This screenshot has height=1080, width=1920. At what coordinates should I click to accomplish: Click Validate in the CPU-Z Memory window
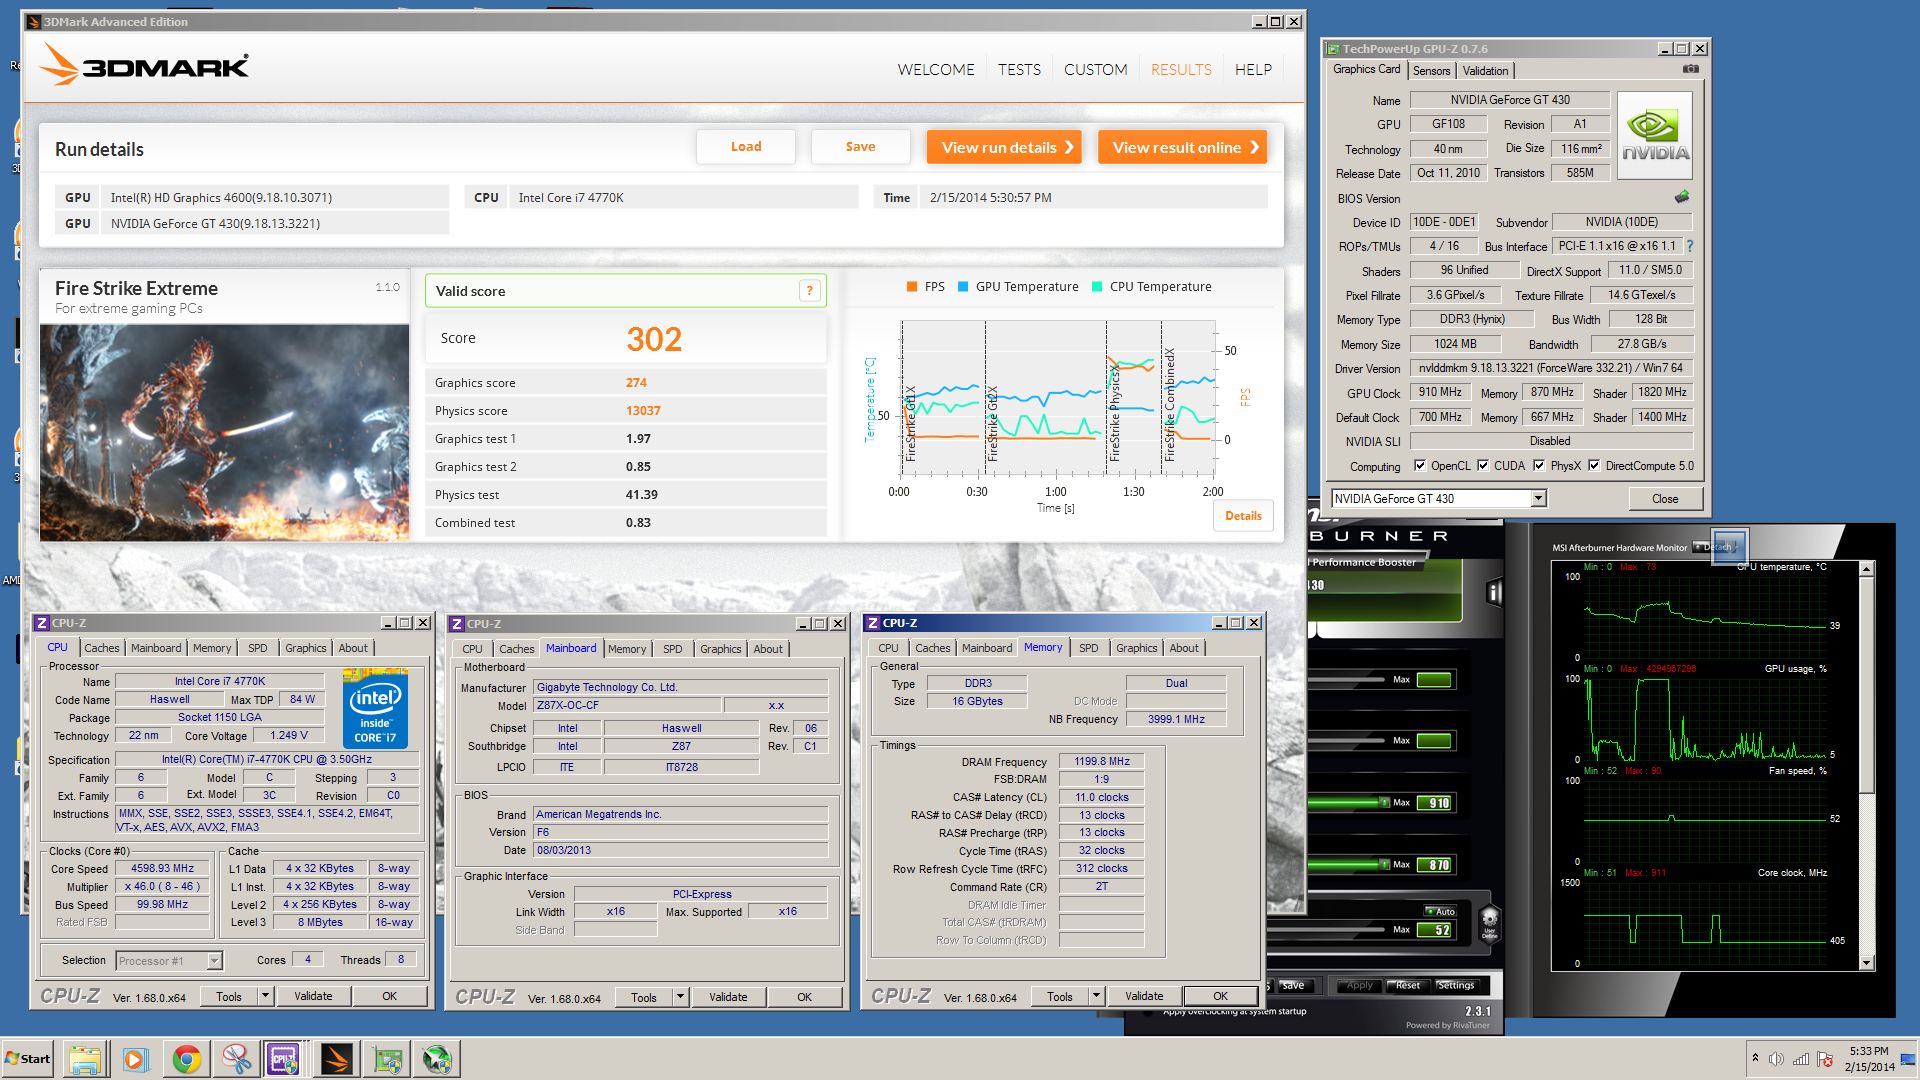[1144, 996]
